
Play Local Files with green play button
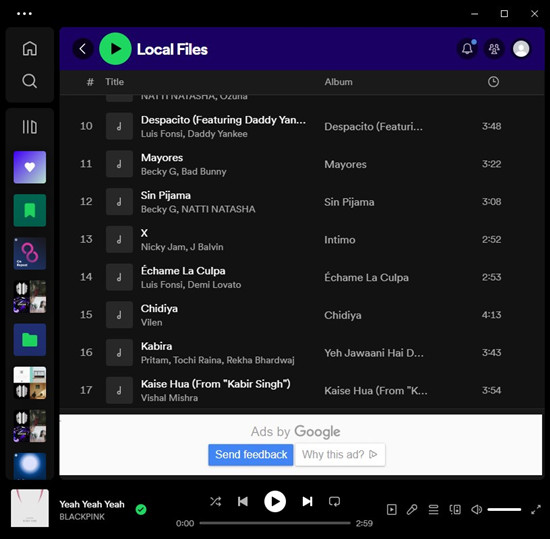(115, 49)
